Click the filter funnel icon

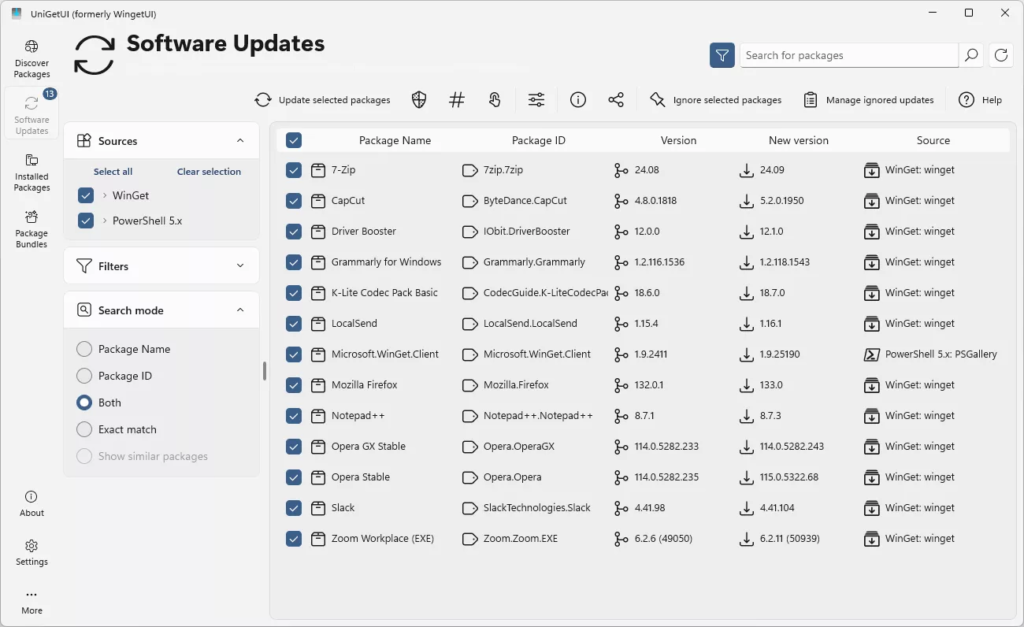tap(722, 56)
